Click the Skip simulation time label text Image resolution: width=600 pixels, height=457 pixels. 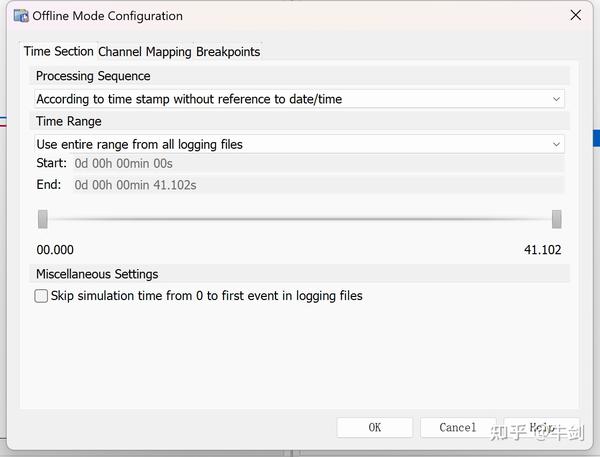(207, 296)
